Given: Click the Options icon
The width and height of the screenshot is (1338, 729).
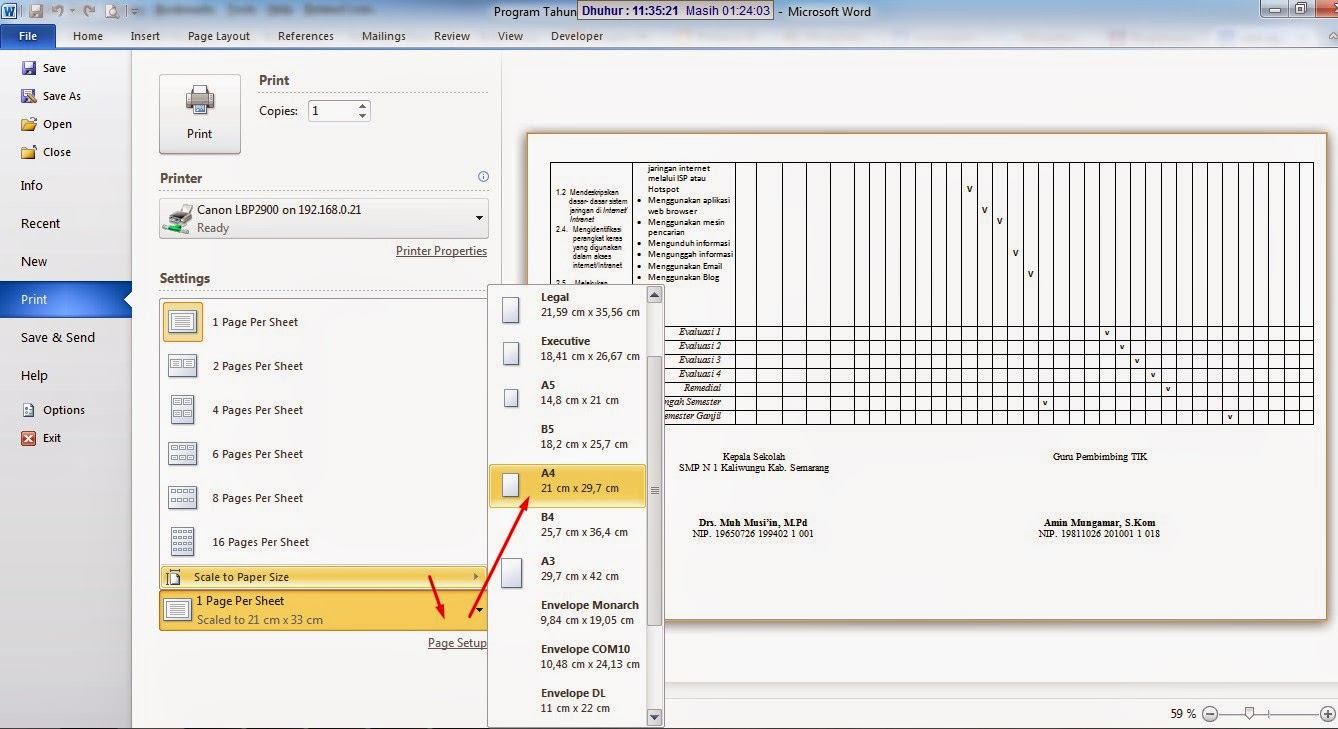Looking at the screenshot, I should [29, 410].
